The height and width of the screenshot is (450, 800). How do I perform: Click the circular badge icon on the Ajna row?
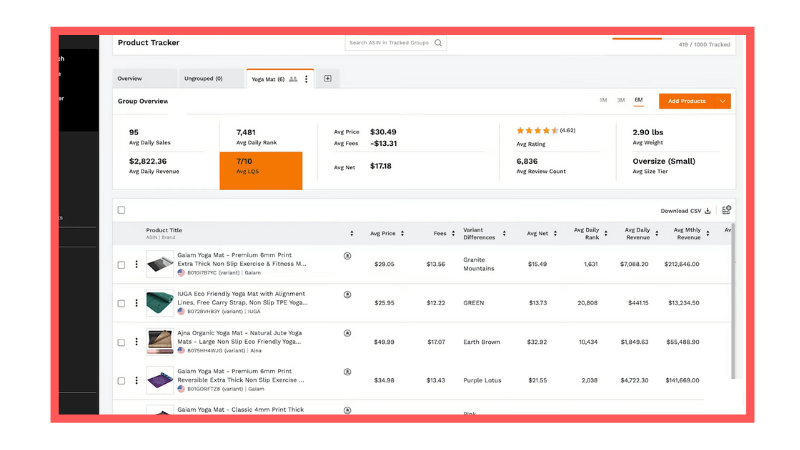pyautogui.click(x=347, y=333)
